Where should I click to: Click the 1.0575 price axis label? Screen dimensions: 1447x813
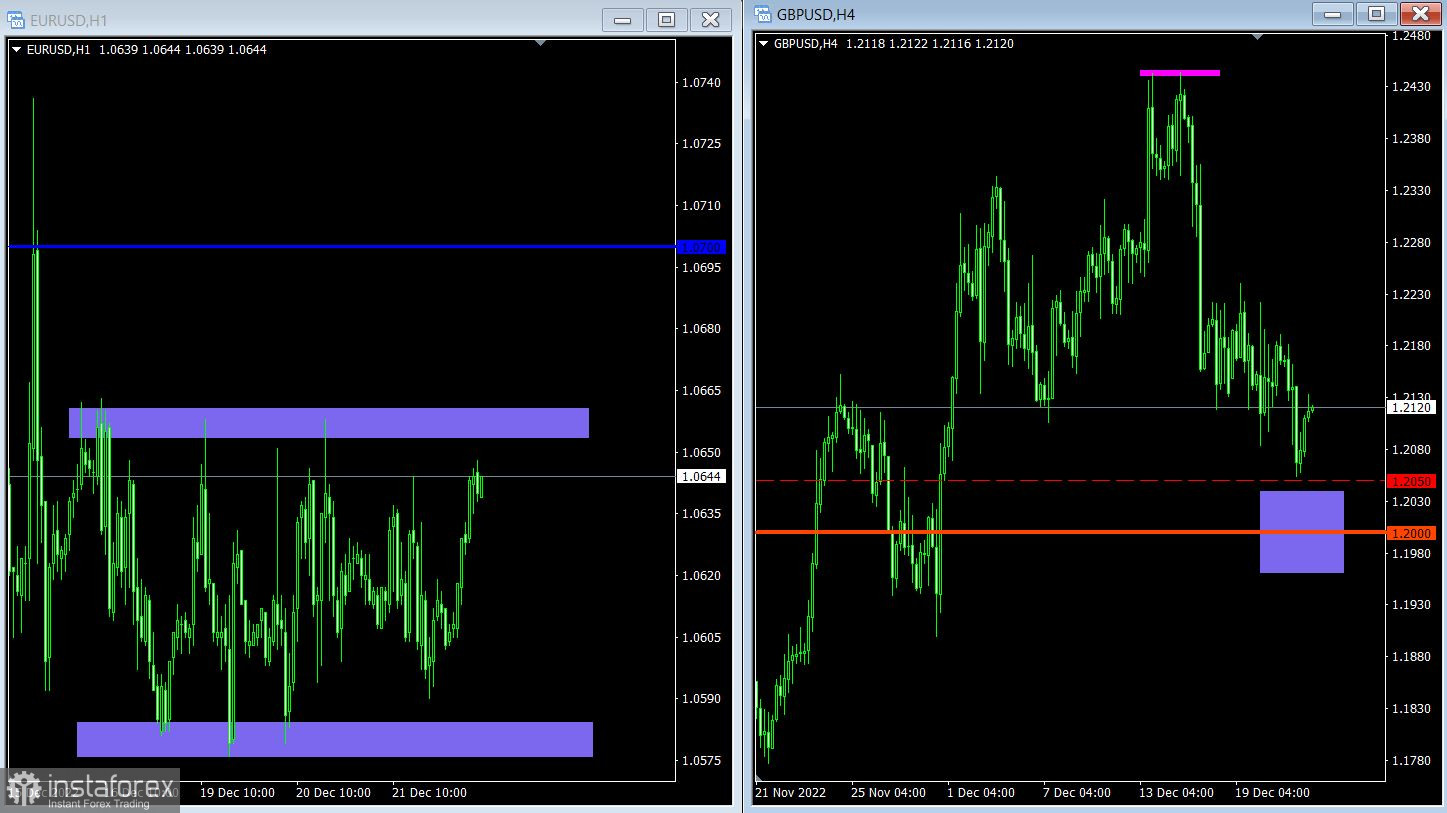pyautogui.click(x=701, y=761)
